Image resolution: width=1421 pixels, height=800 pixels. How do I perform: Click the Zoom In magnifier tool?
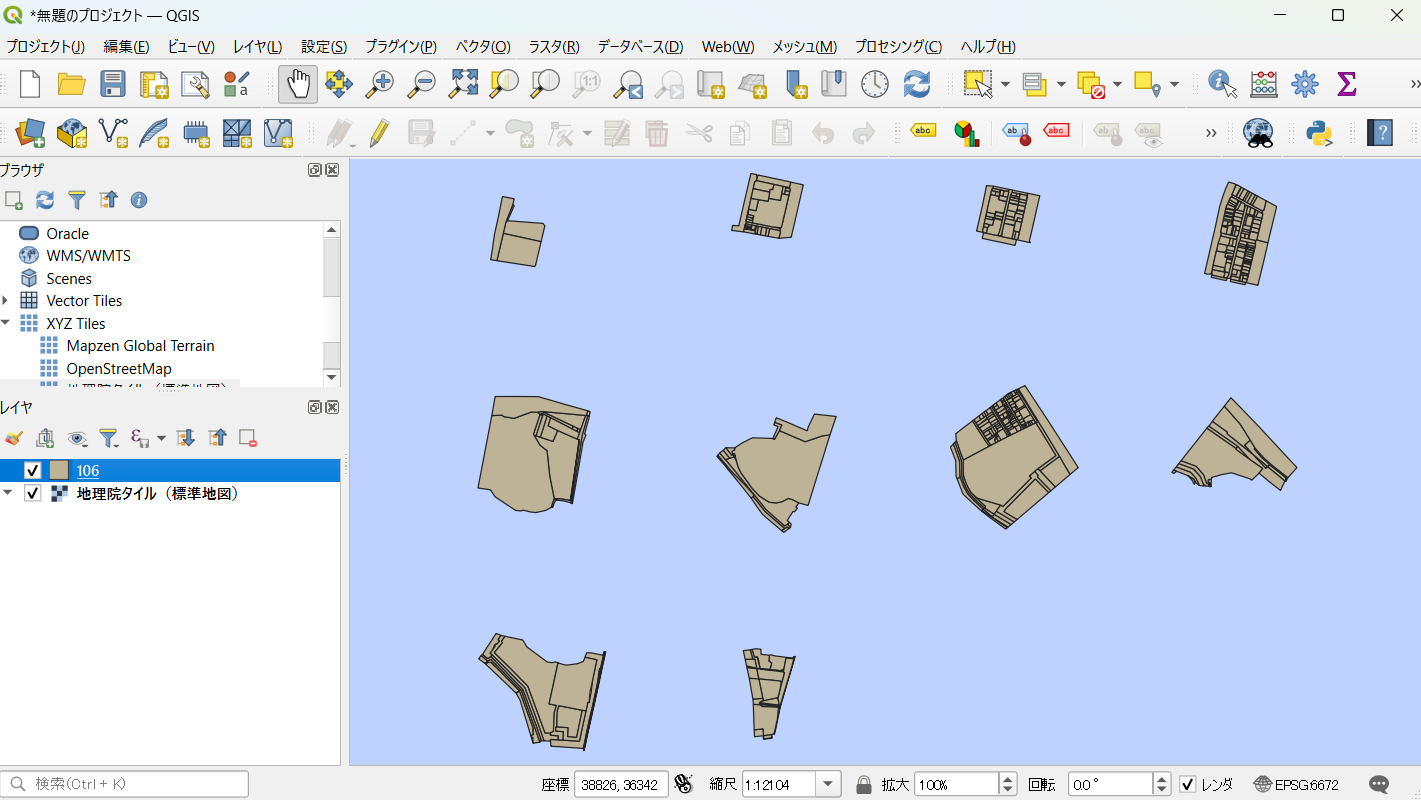(x=379, y=84)
